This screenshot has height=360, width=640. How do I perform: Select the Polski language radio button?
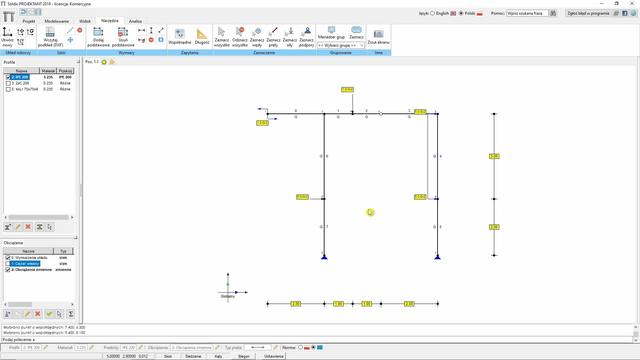(x=461, y=13)
